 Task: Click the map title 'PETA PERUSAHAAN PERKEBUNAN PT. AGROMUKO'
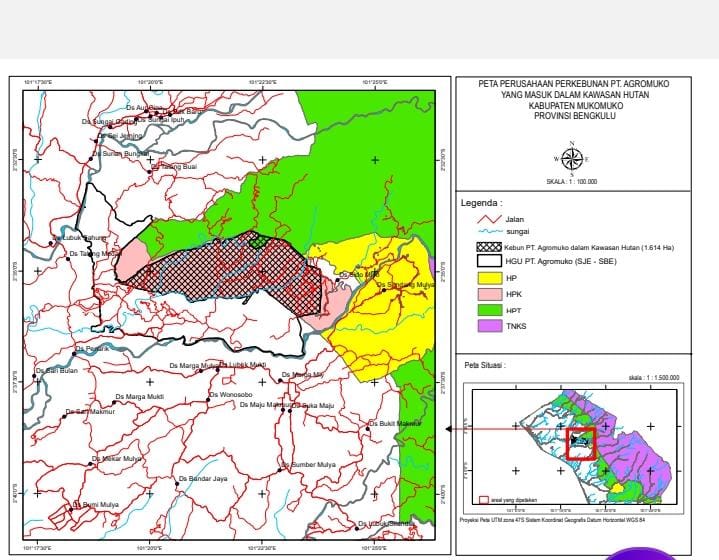[573, 88]
